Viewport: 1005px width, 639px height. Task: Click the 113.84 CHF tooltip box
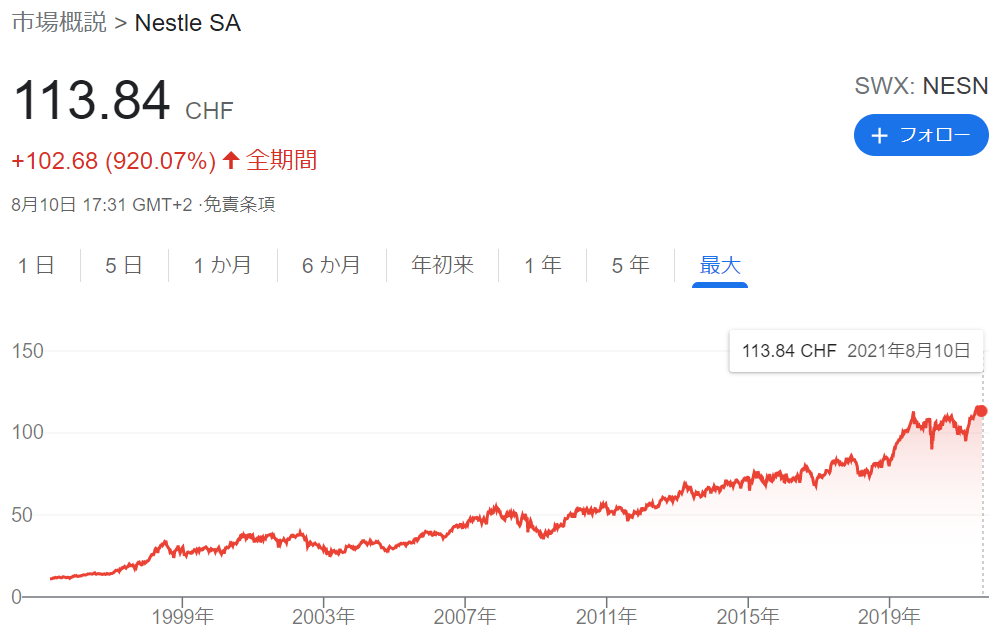point(856,351)
